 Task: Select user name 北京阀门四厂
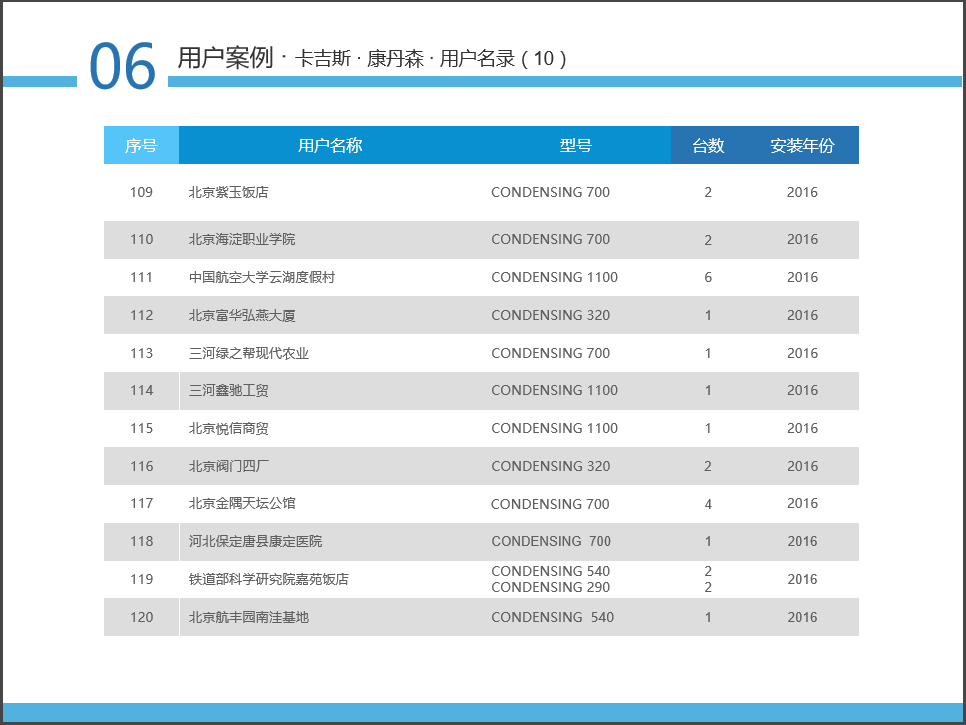point(229,466)
